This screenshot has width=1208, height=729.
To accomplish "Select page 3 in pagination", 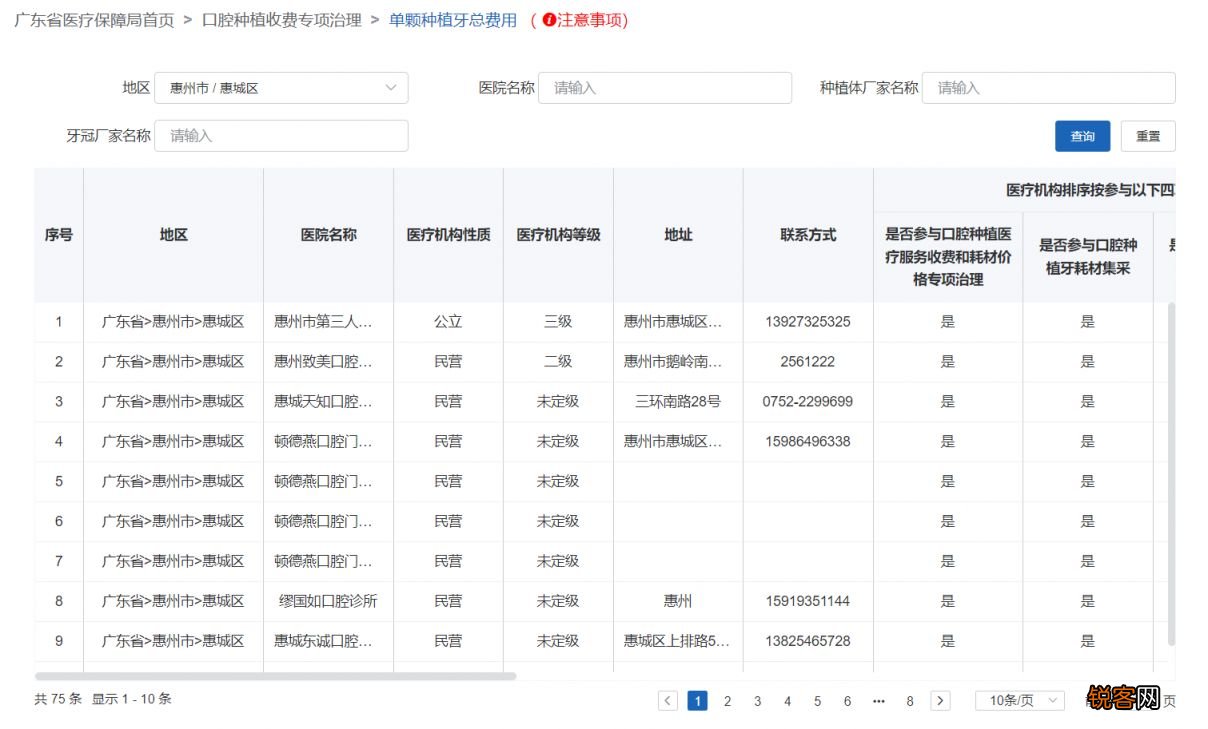I will (x=758, y=701).
